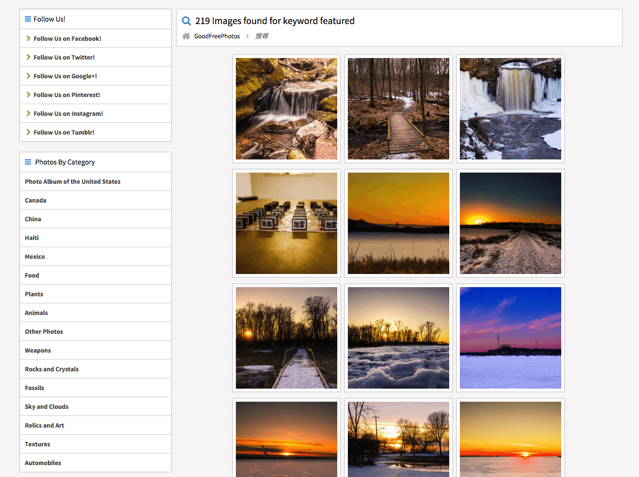639x477 pixels.
Task: Select the Plants category
Action: click(x=34, y=294)
